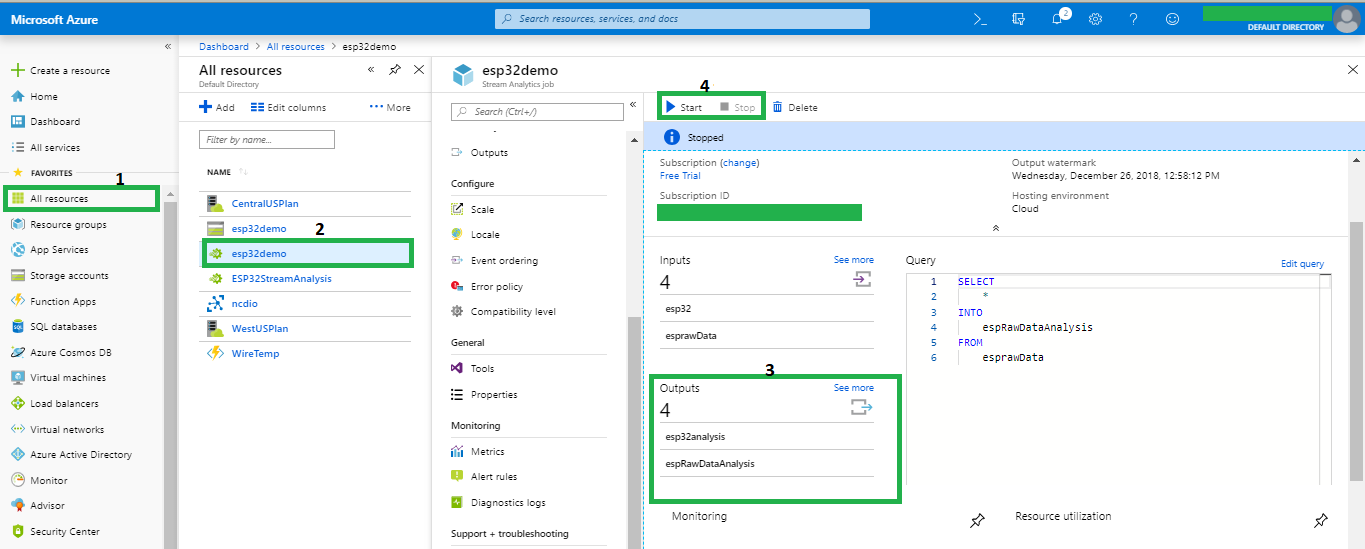Collapse the All resources blade chevrons
This screenshot has height=549, width=1365.
pyautogui.click(x=371, y=70)
